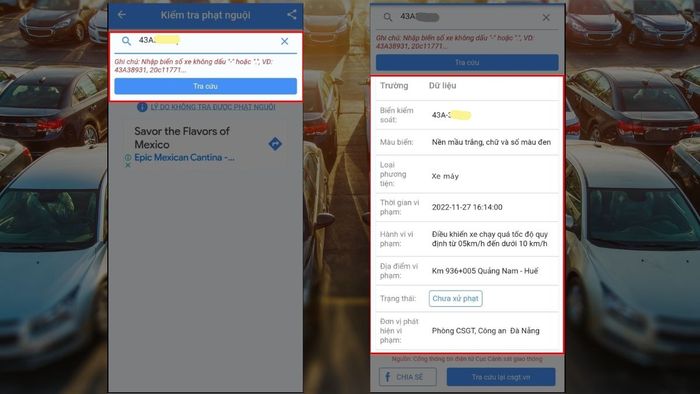Click the 'Biển kiểm soát:' field label

coord(397,115)
